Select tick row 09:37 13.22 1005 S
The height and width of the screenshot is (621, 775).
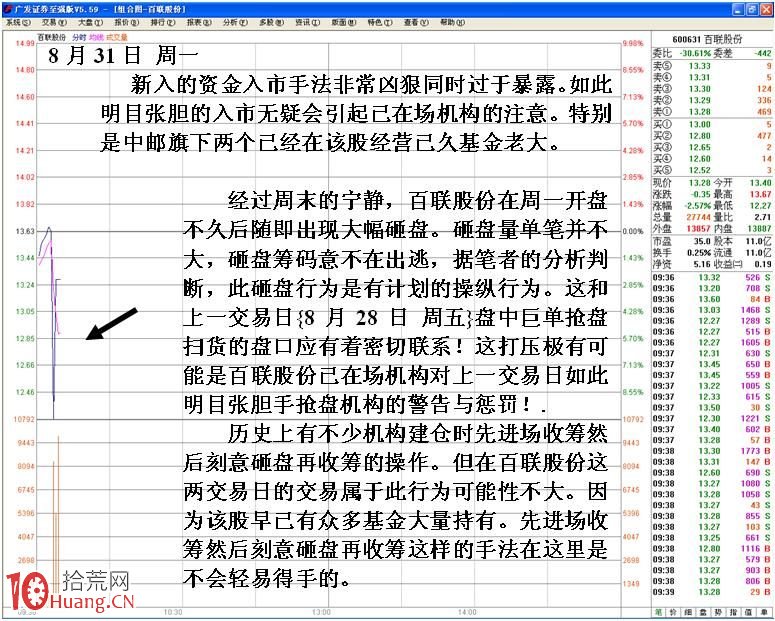712,386
